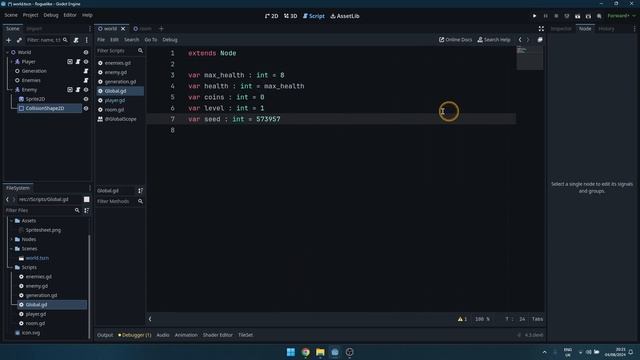Run a specific scene

pyautogui.click(x=588, y=16)
